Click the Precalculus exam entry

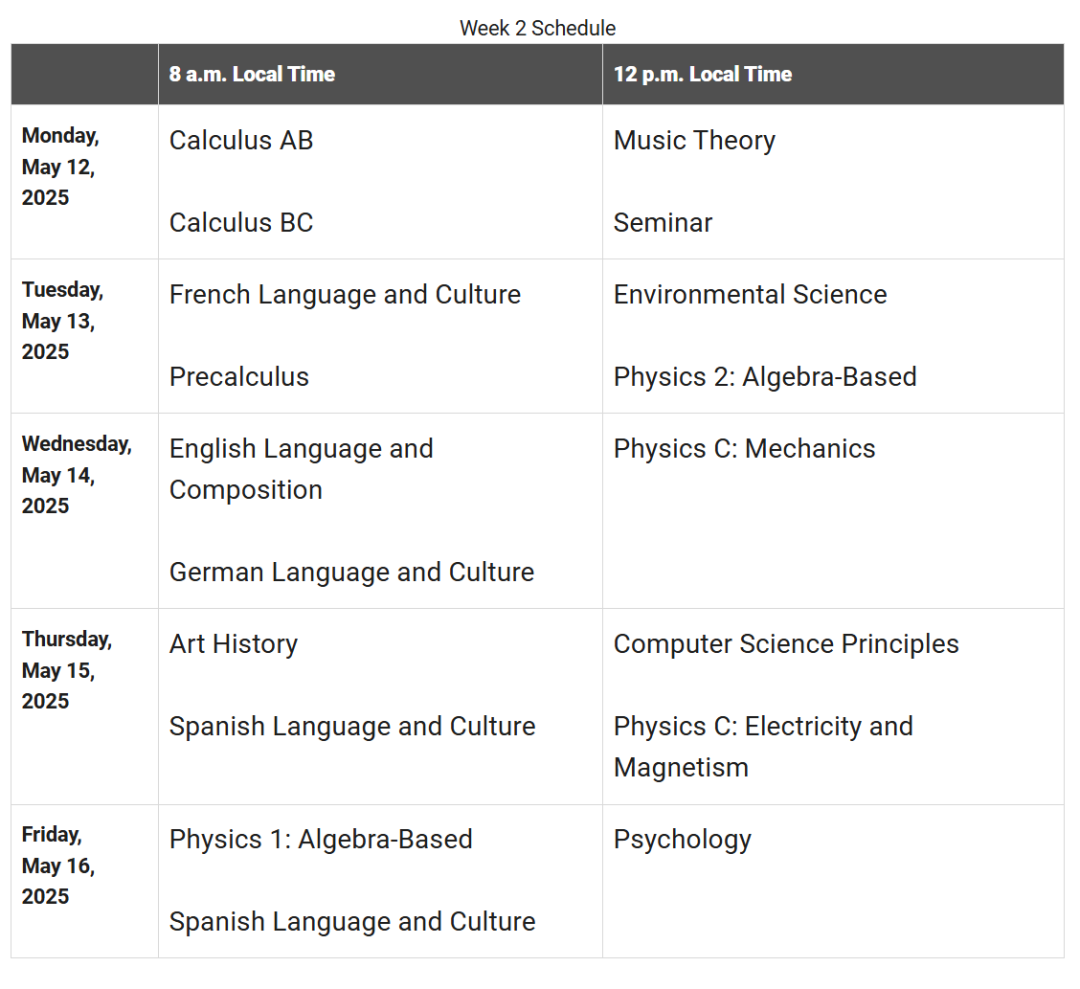(x=239, y=377)
